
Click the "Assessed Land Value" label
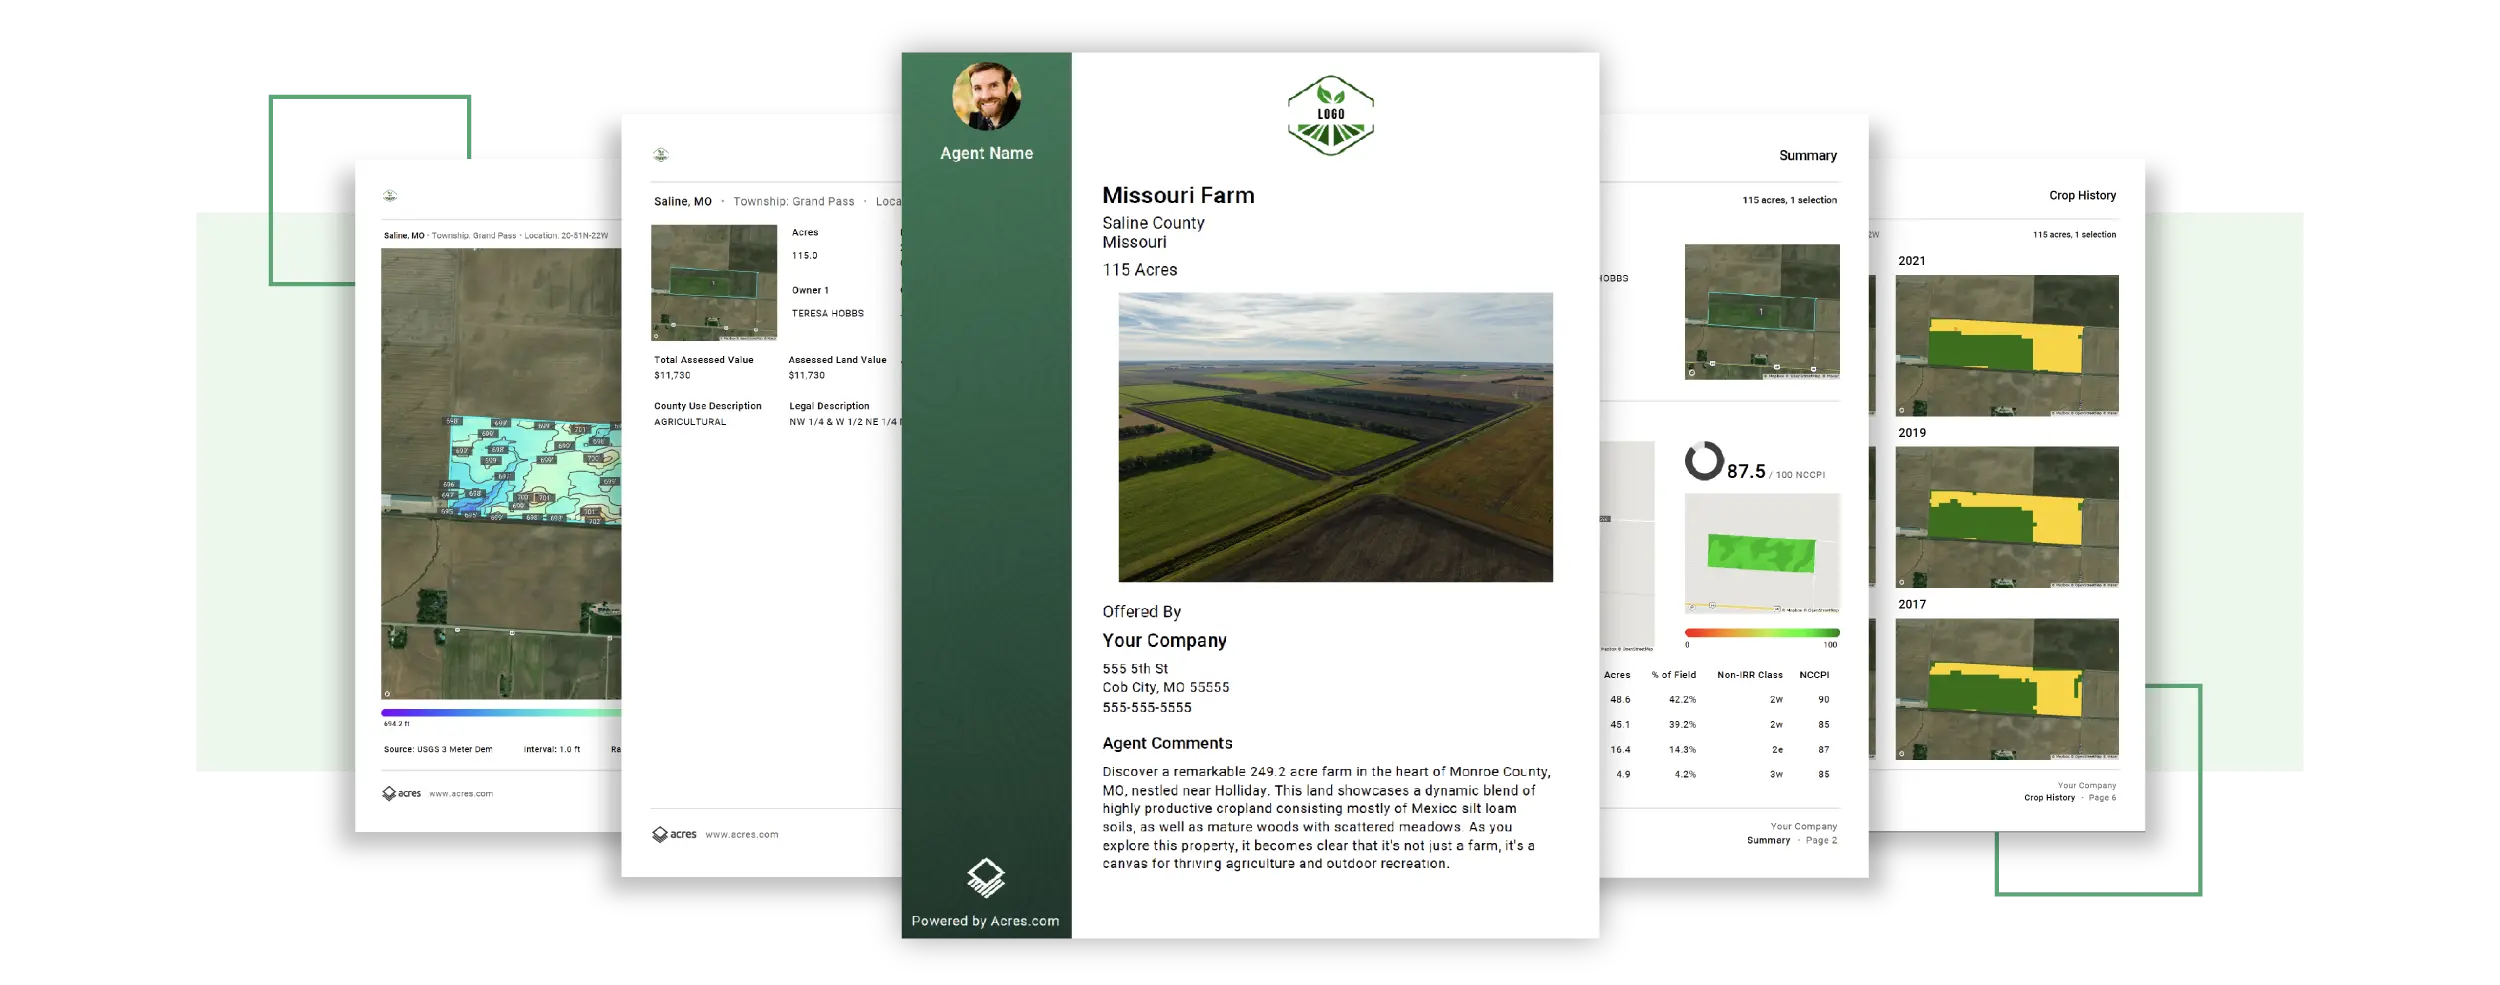pos(837,360)
